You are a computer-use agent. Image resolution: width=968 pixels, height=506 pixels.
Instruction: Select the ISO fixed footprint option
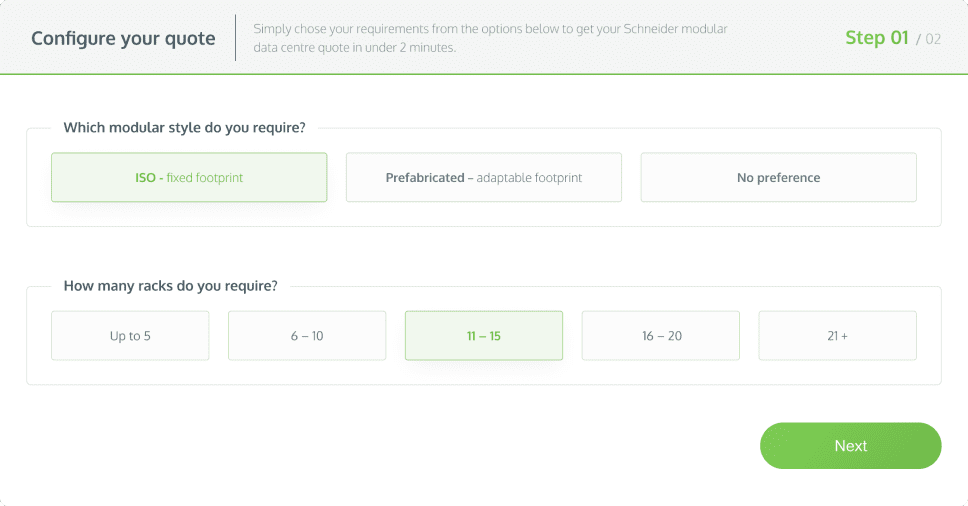pos(189,177)
